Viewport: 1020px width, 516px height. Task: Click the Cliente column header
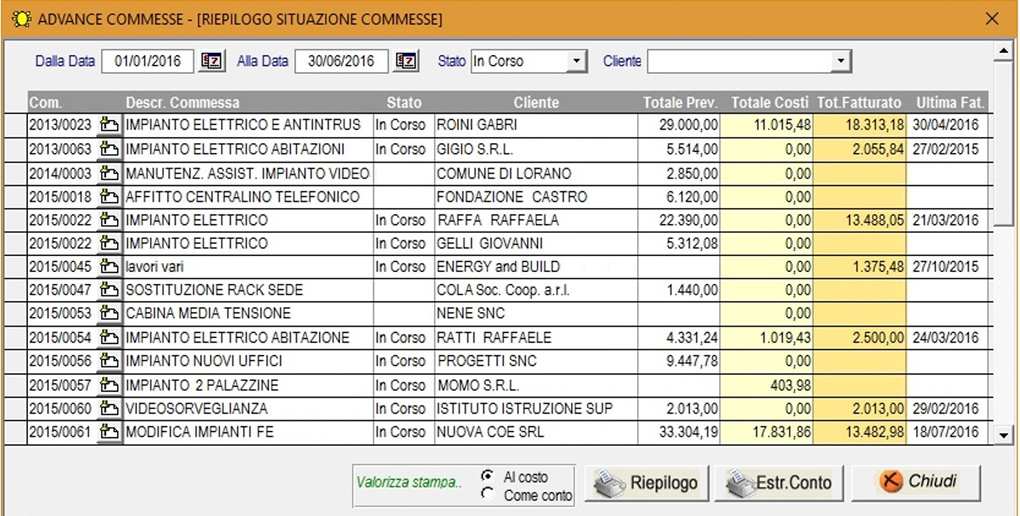(x=536, y=103)
